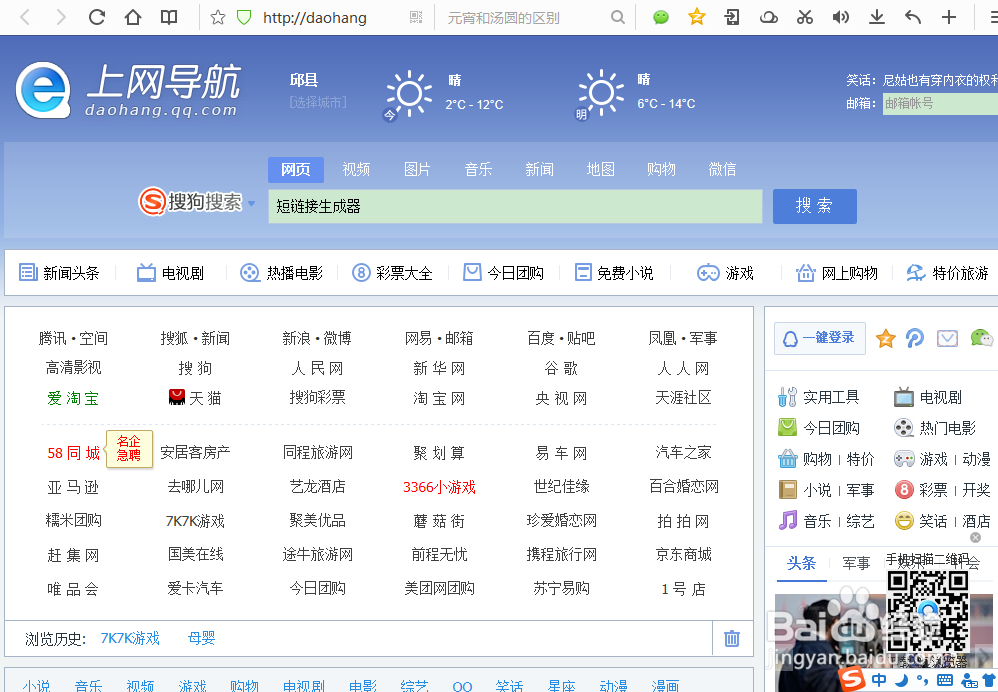The width and height of the screenshot is (998, 692).
Task: Open 特价旅游 category link
Action: [948, 273]
